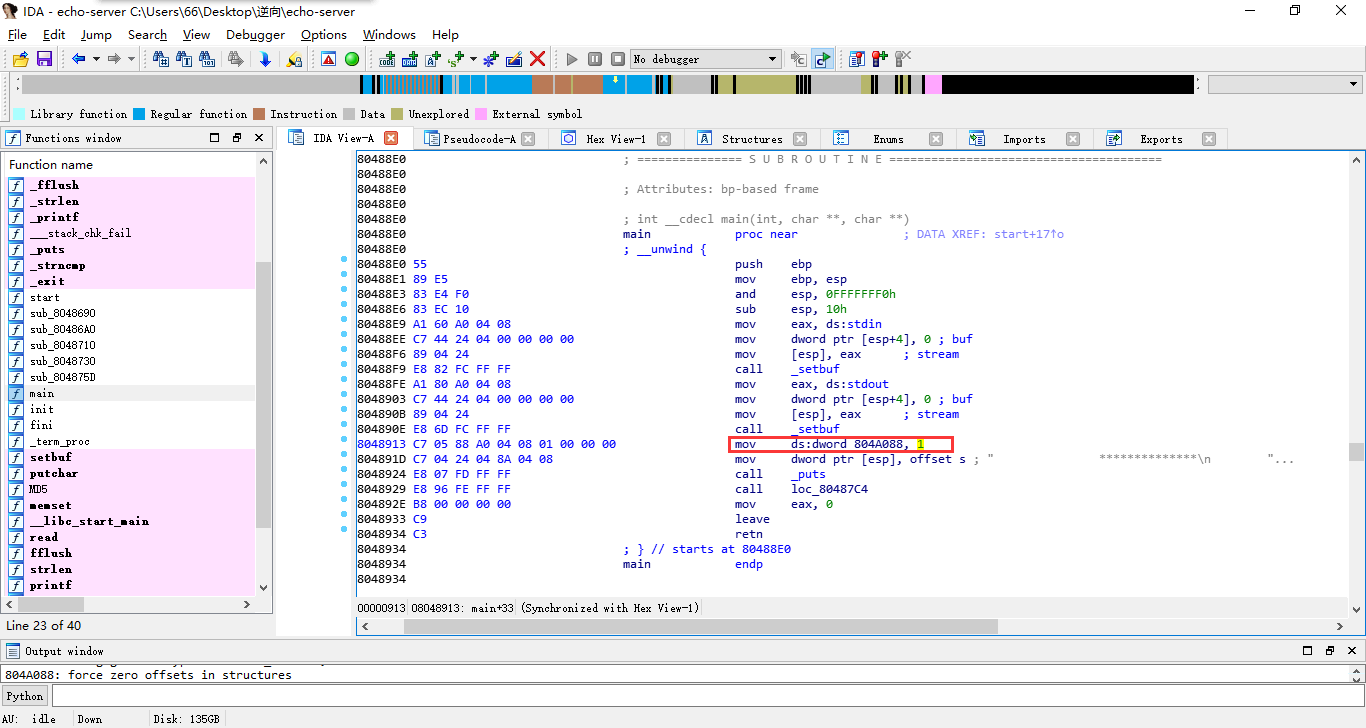Click the Create Struct toolbar icon
The image size is (1366, 728).
pyautogui.click(x=489, y=58)
